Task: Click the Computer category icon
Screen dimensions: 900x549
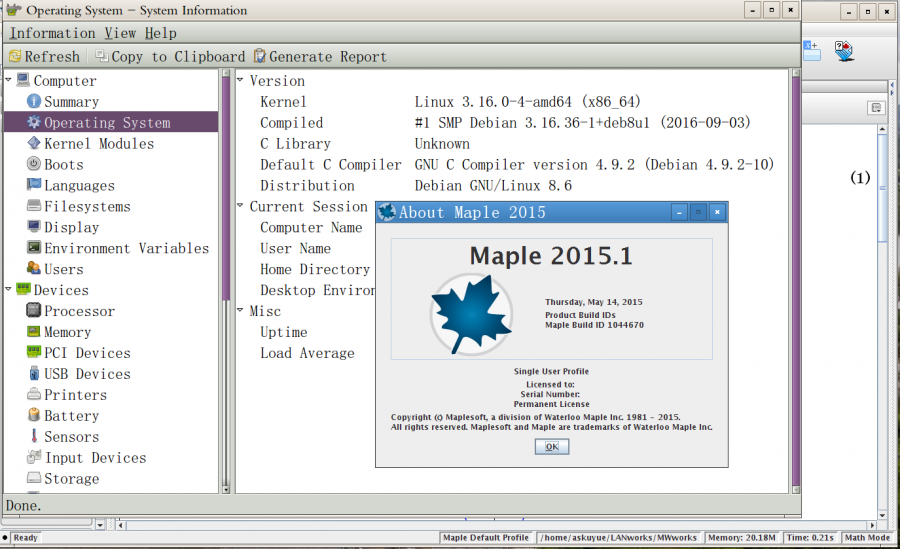Action: (23, 80)
